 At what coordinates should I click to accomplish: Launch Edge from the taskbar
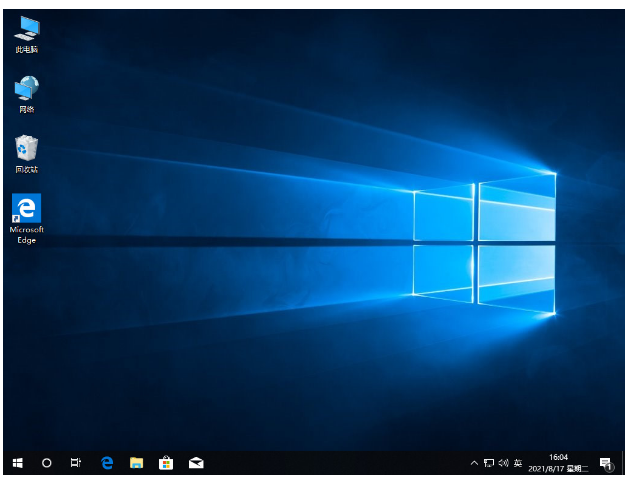click(x=107, y=463)
